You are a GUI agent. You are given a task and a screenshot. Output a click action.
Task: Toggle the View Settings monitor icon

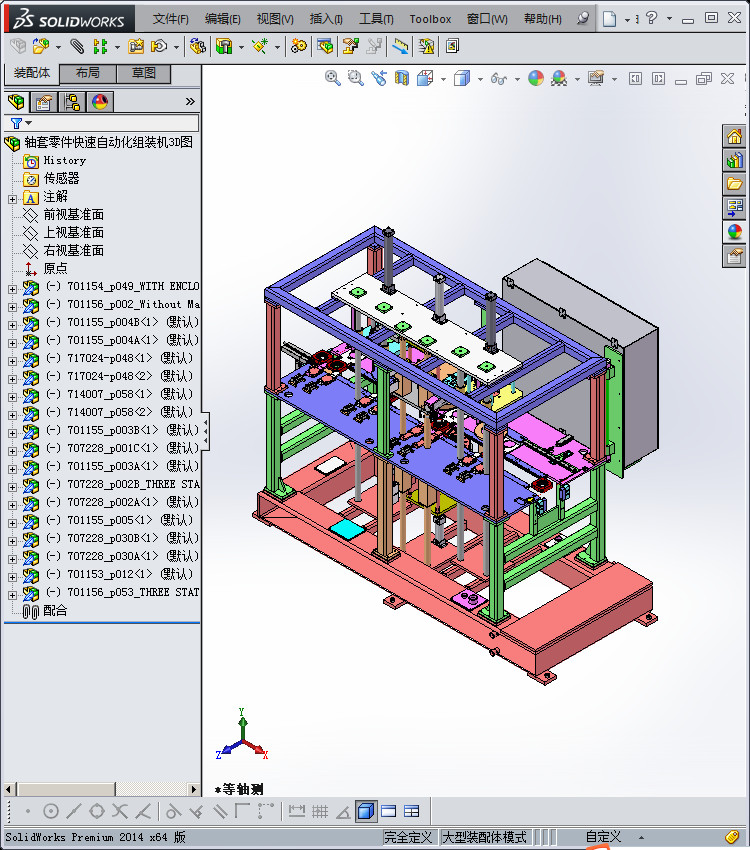click(596, 79)
